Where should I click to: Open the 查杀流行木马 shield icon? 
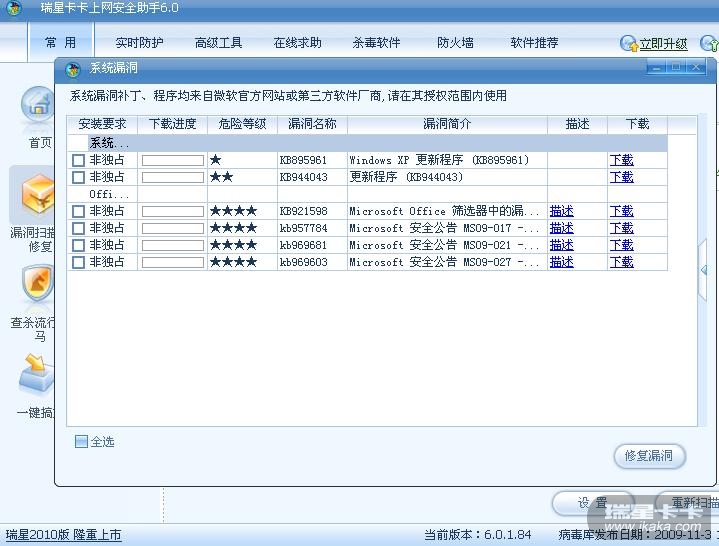[x=38, y=283]
